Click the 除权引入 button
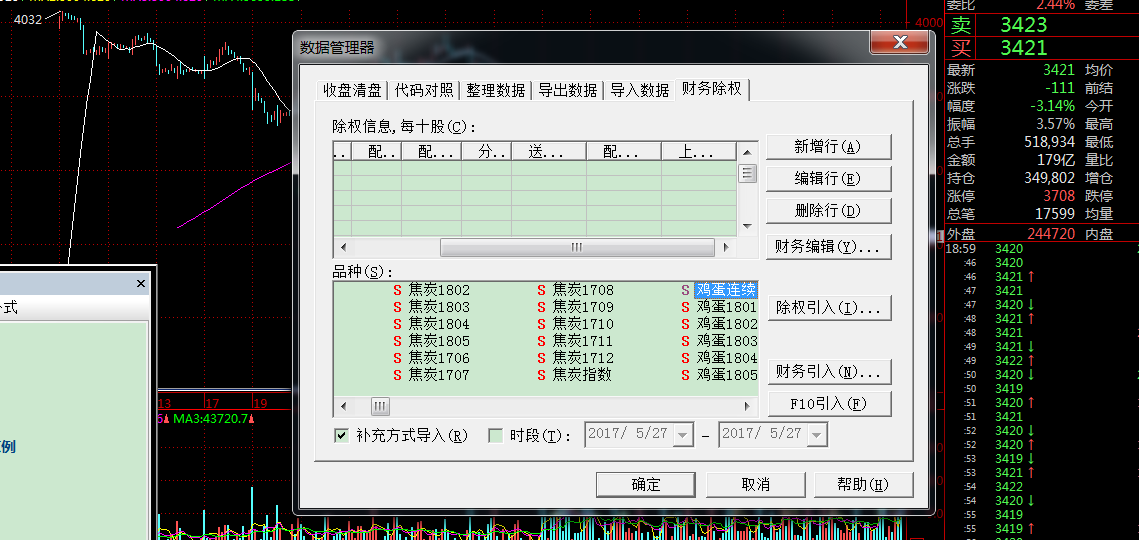The width and height of the screenshot is (1139, 540). (827, 308)
